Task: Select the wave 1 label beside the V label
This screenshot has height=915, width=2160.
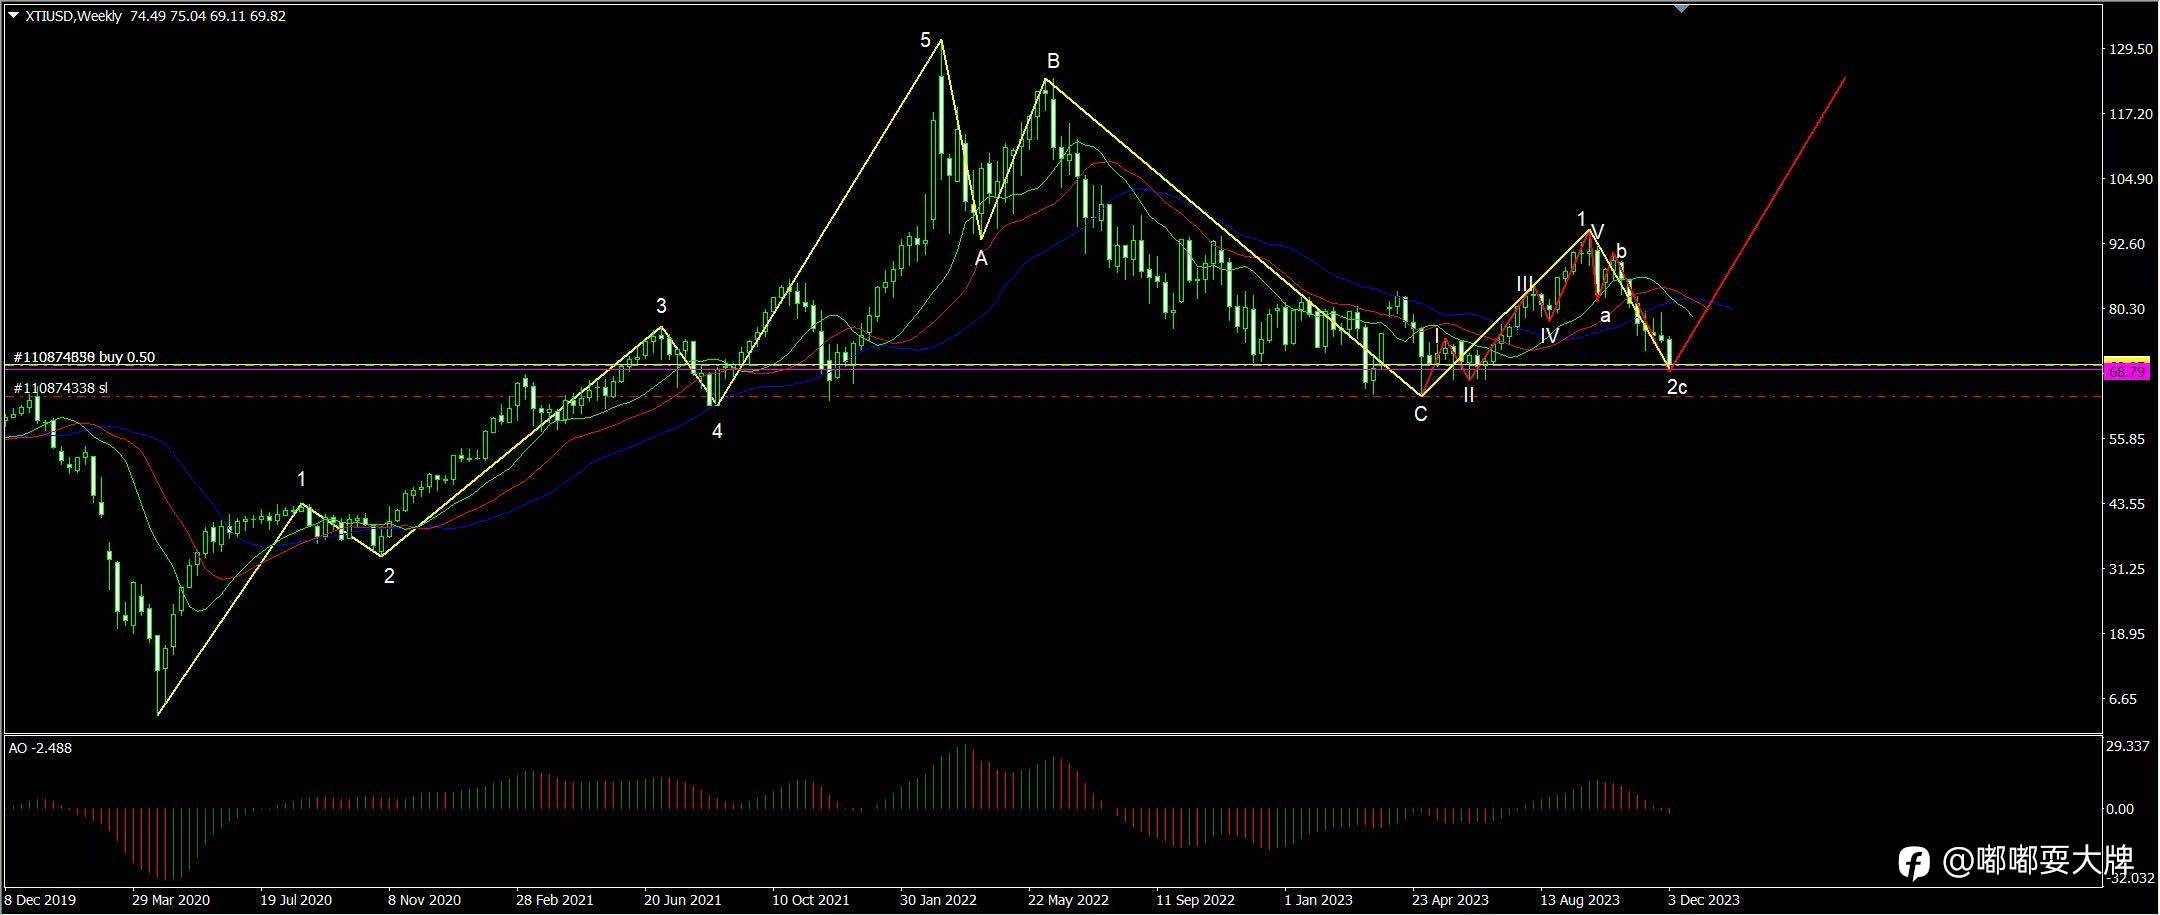Action: click(1581, 219)
